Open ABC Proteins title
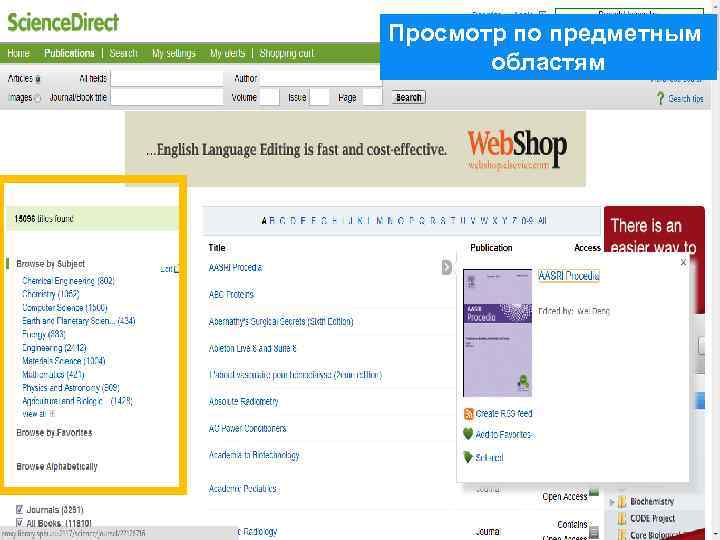This screenshot has height=540, width=720. pos(231,294)
